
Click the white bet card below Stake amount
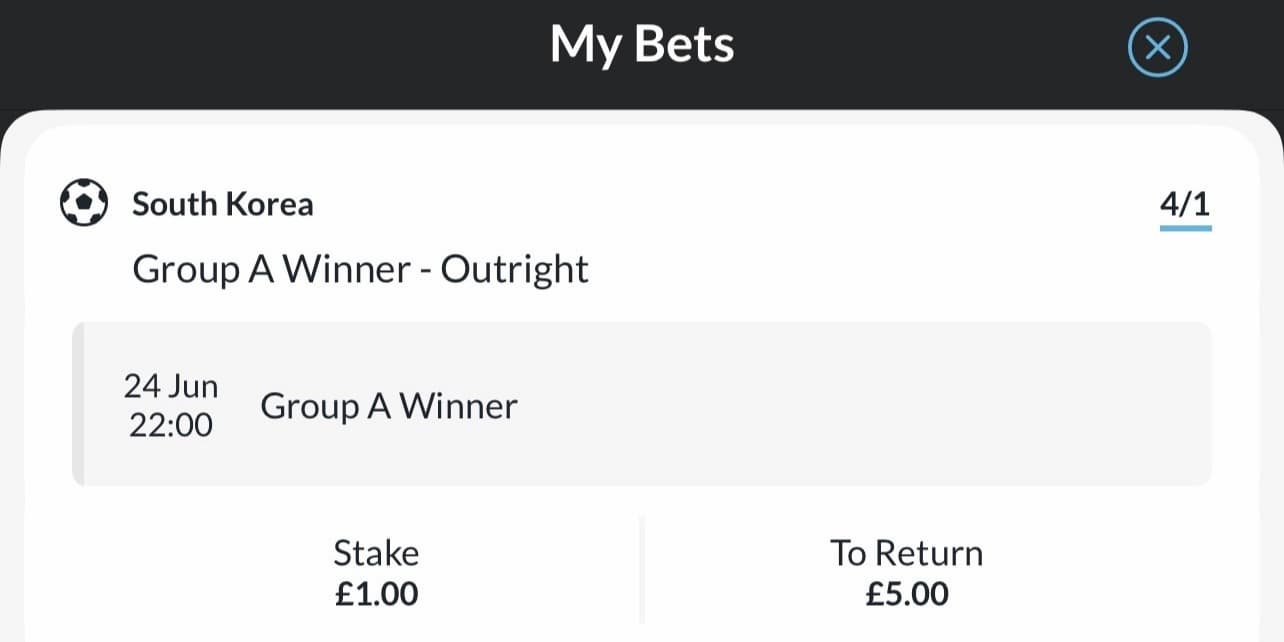point(376,628)
